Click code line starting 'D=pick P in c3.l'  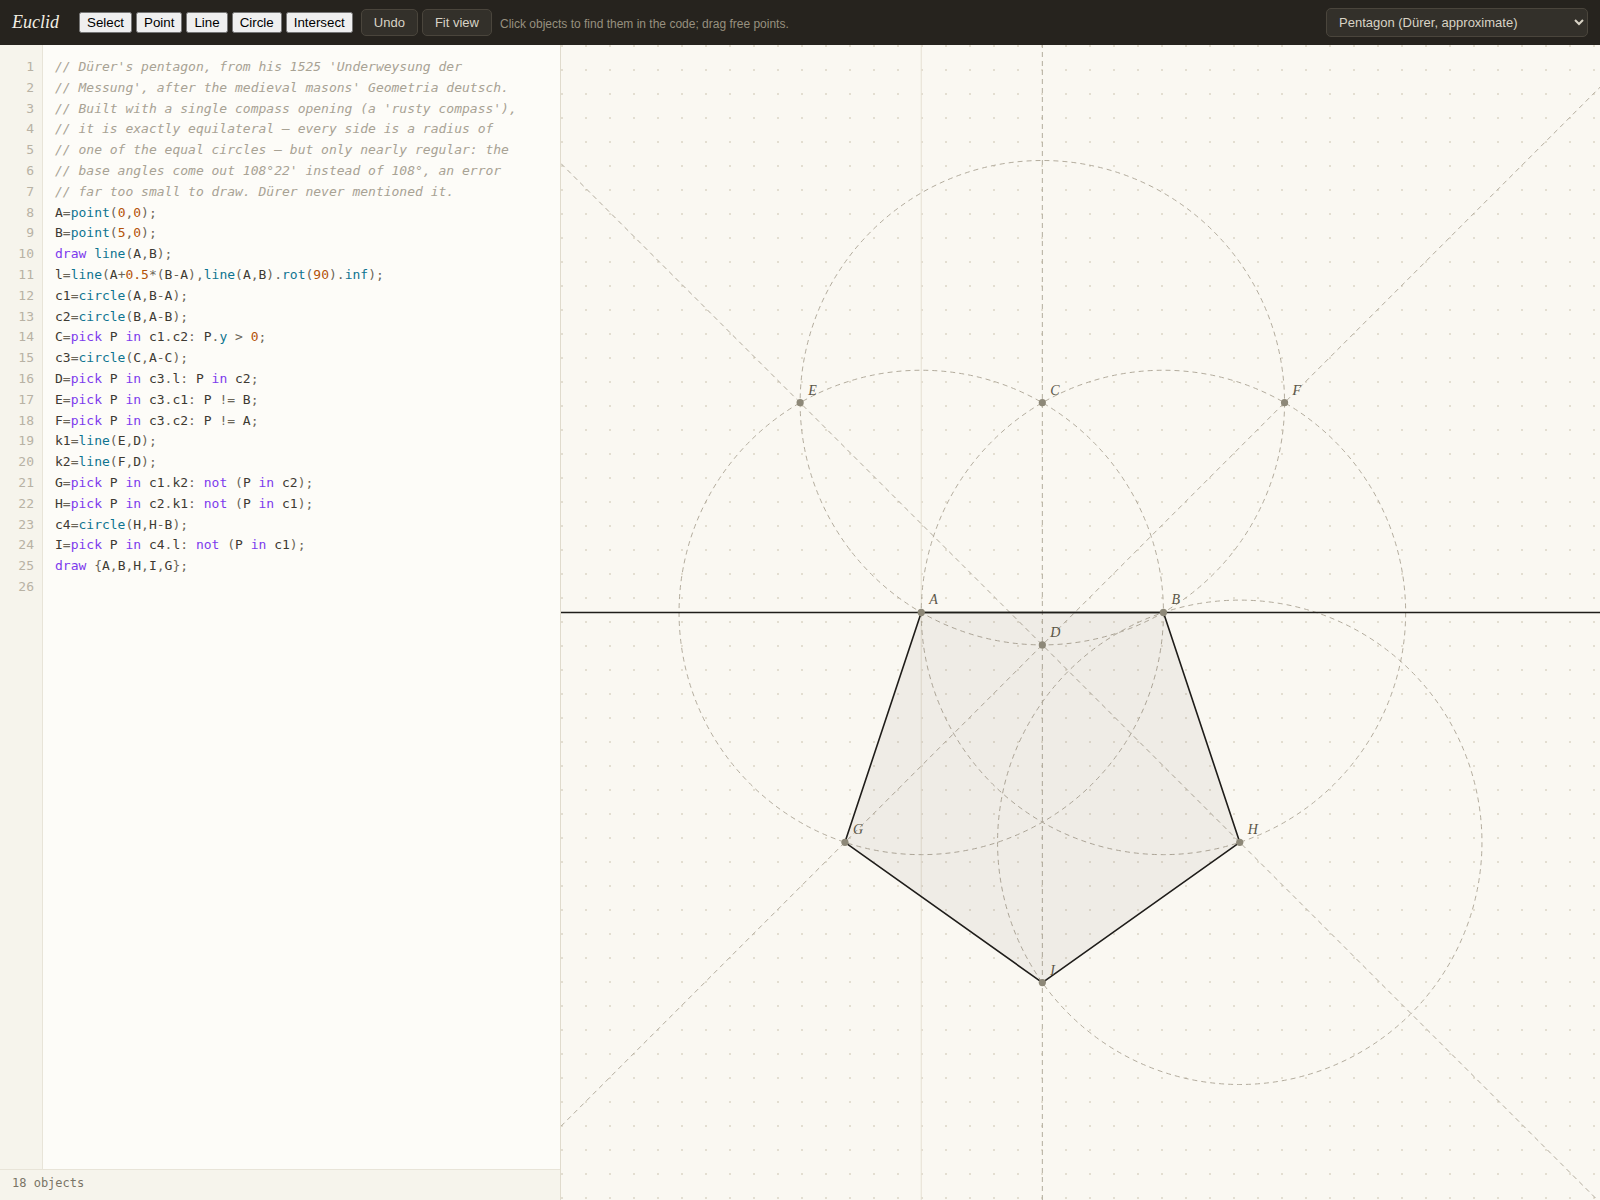pyautogui.click(x=156, y=379)
